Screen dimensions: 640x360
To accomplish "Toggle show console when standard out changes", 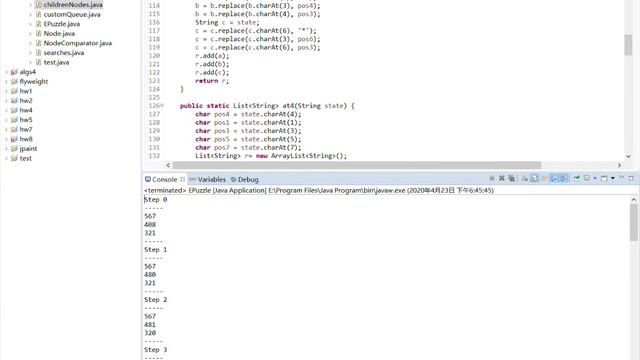I will pos(554,178).
